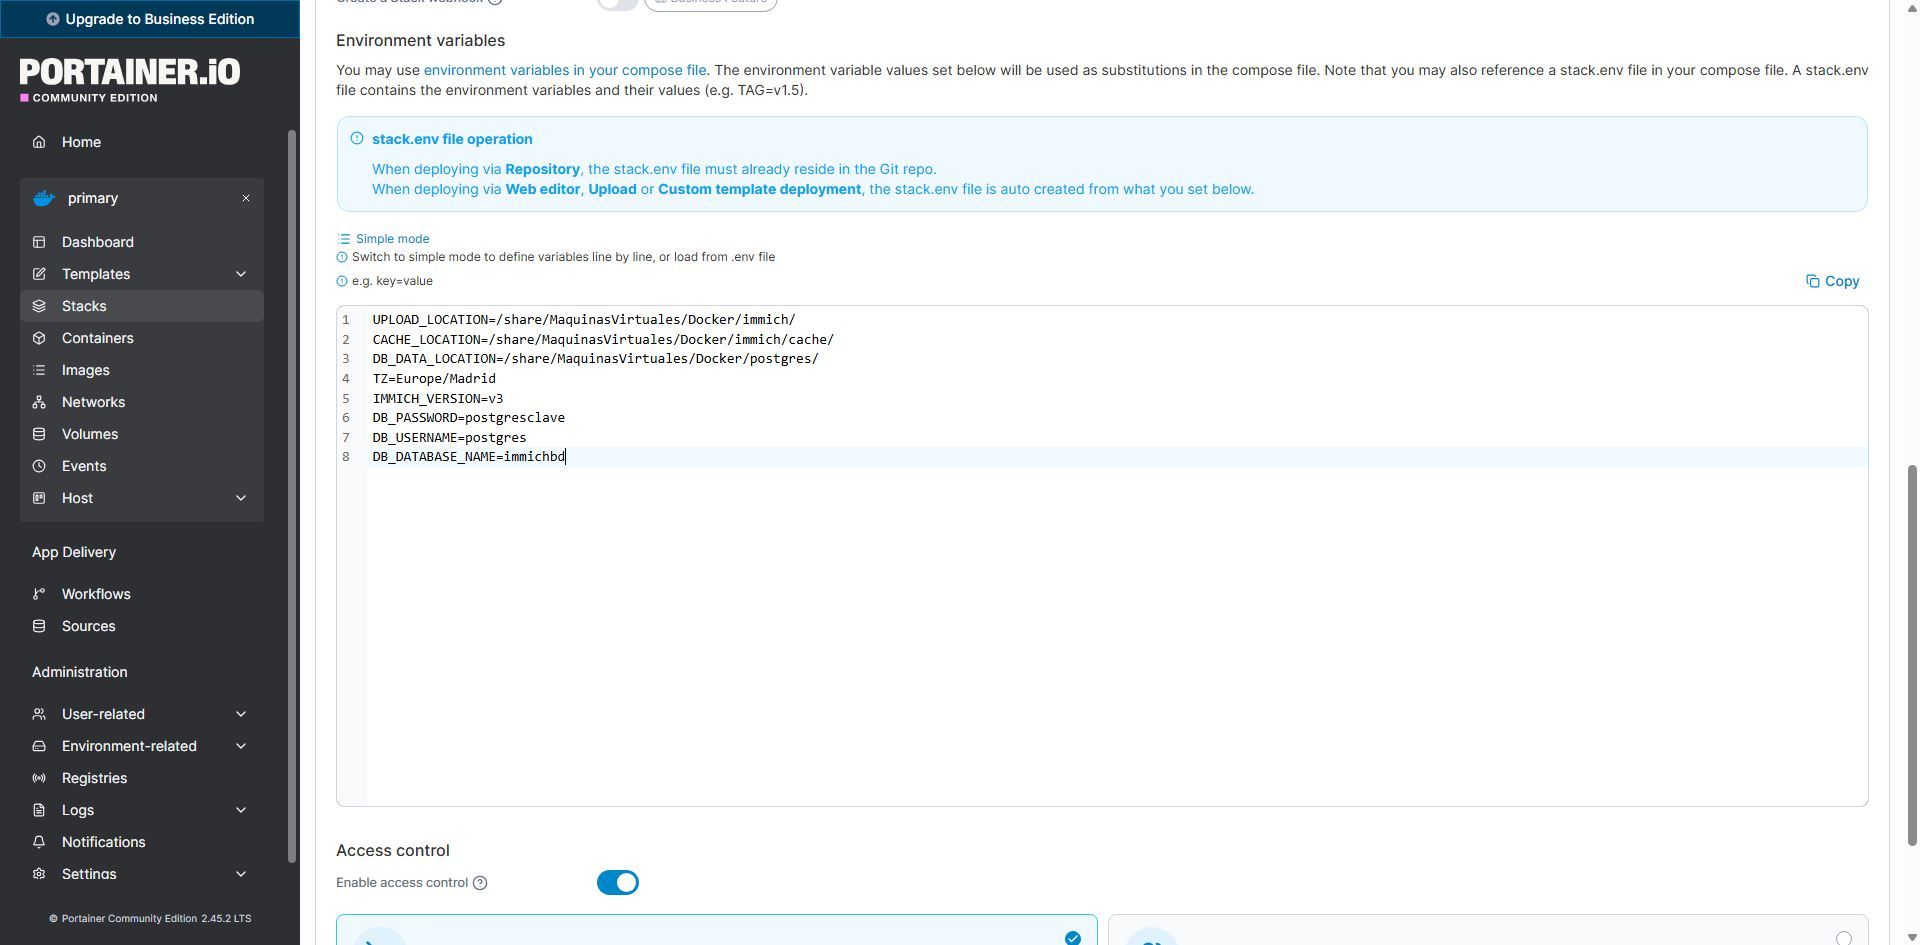Select the checked access control card
Viewport: 1920px width, 945px height.
[716, 930]
